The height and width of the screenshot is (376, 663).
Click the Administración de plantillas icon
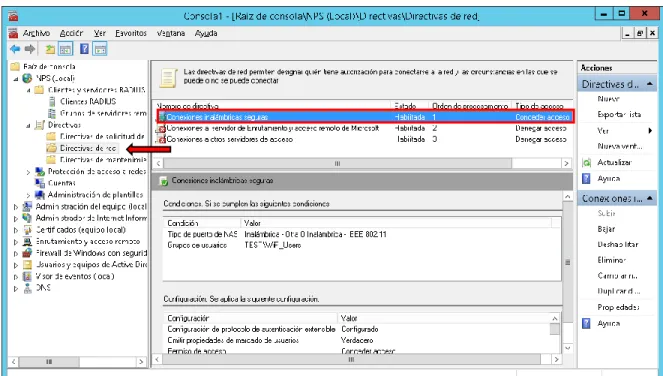pos(40,195)
